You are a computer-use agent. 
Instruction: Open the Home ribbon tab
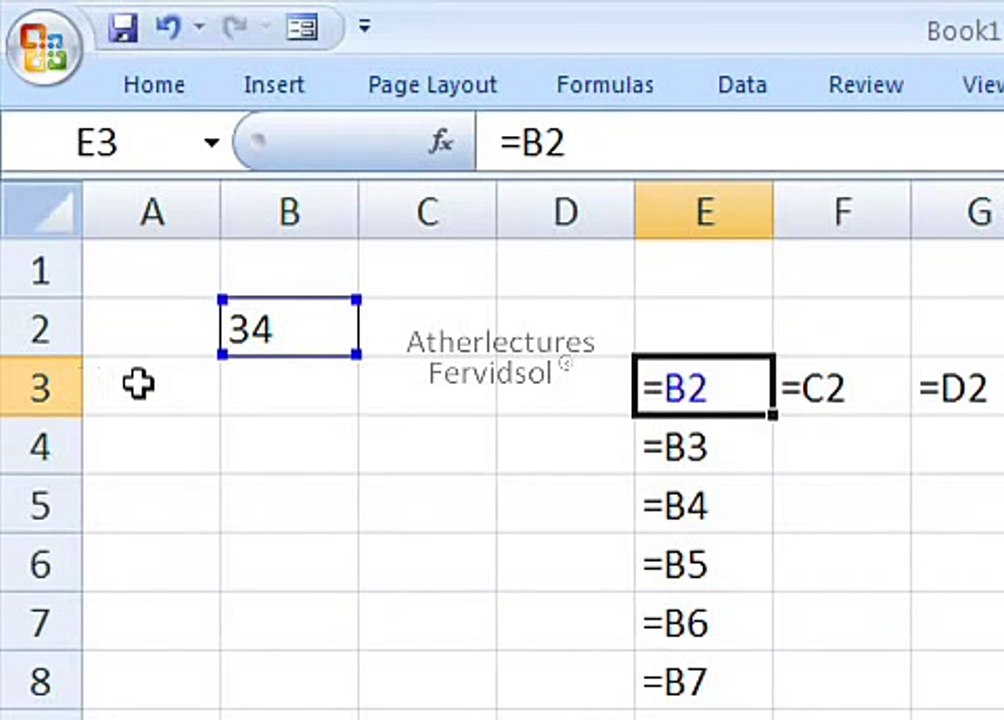pos(154,85)
